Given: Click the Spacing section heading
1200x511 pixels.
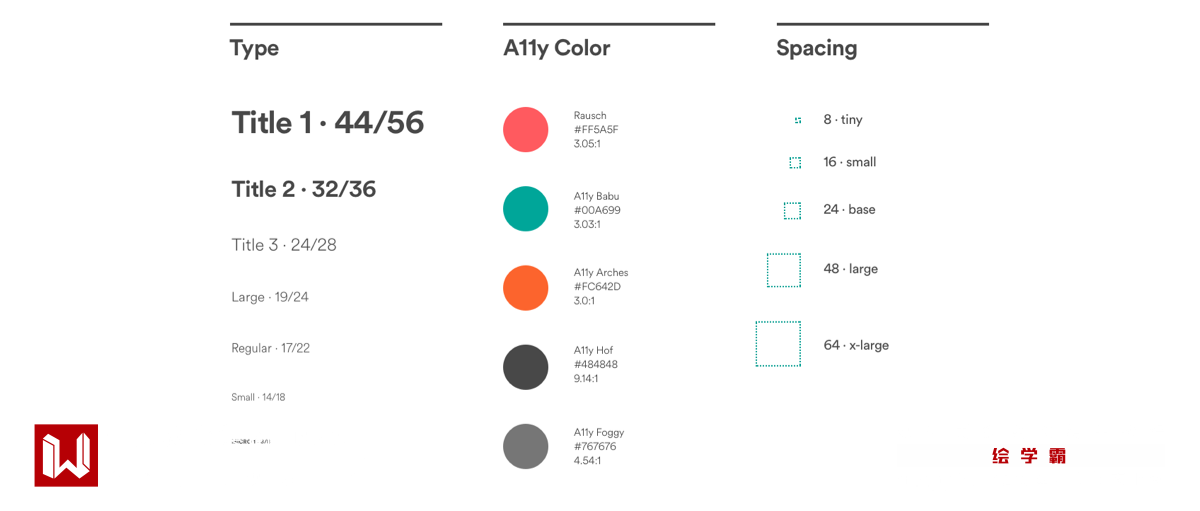Looking at the screenshot, I should (x=816, y=48).
